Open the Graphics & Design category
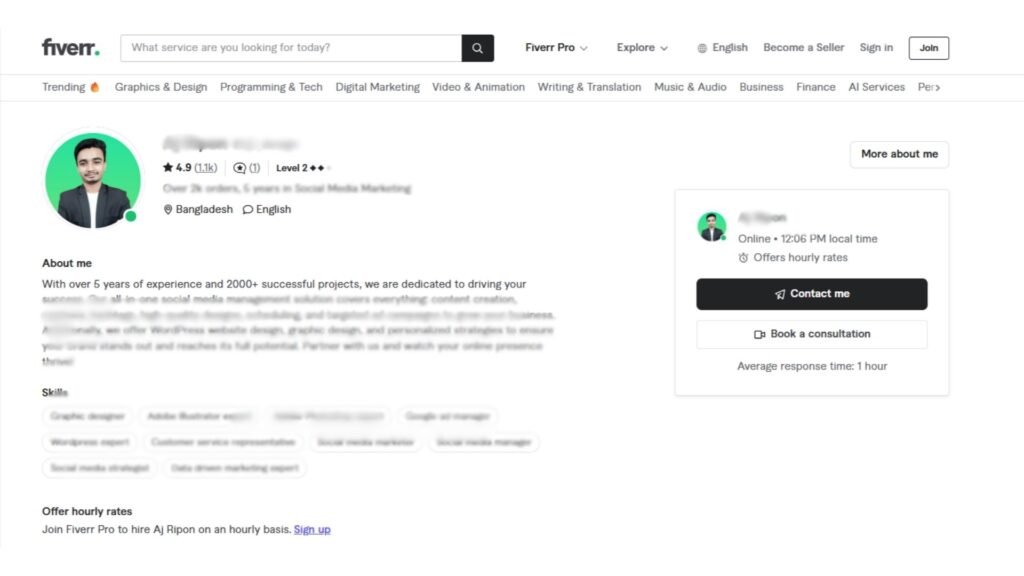 tap(161, 87)
